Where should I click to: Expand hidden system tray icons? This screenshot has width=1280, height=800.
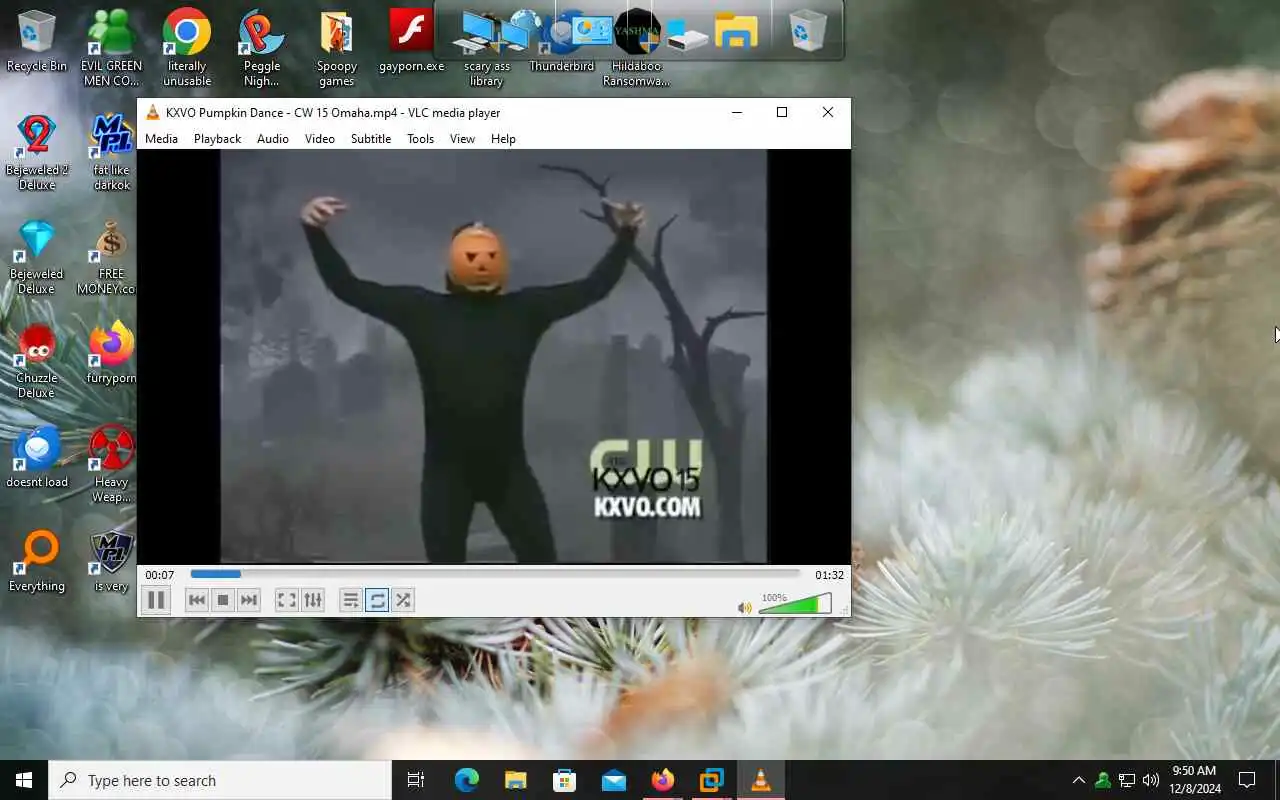tap(1078, 780)
